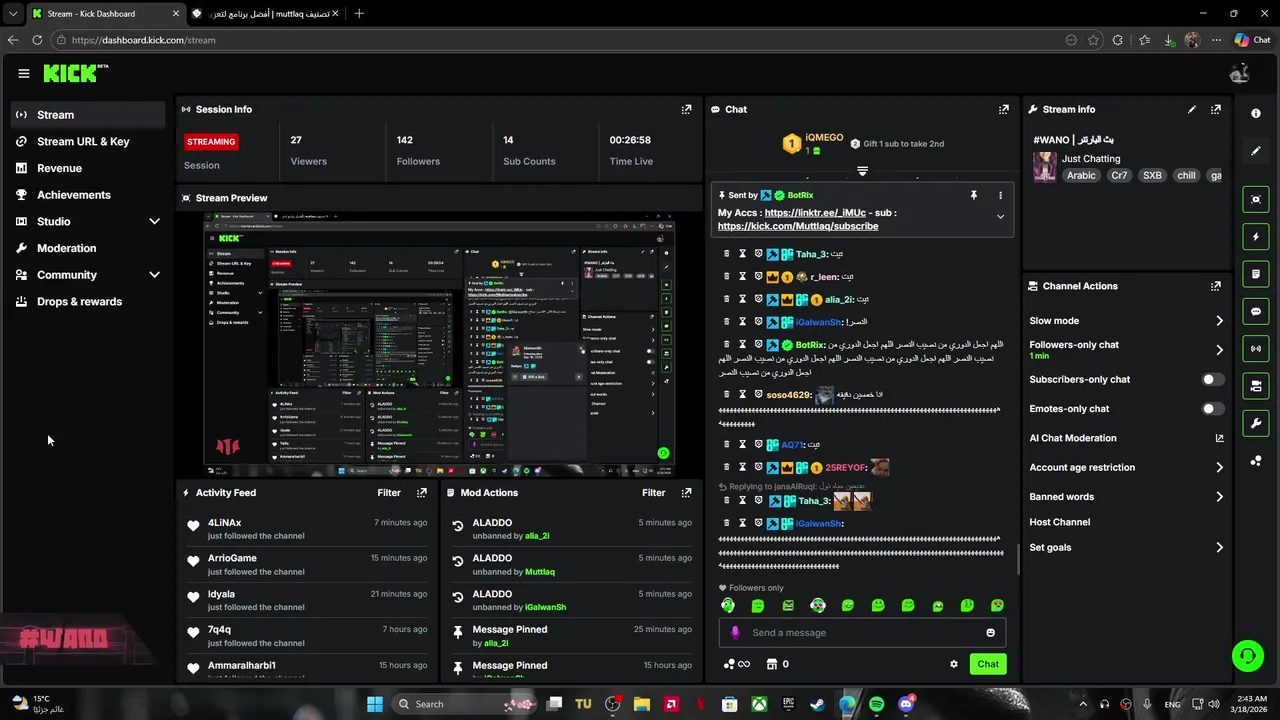The image size is (1280, 720).
Task: Expand Set goals options
Action: point(1219,548)
